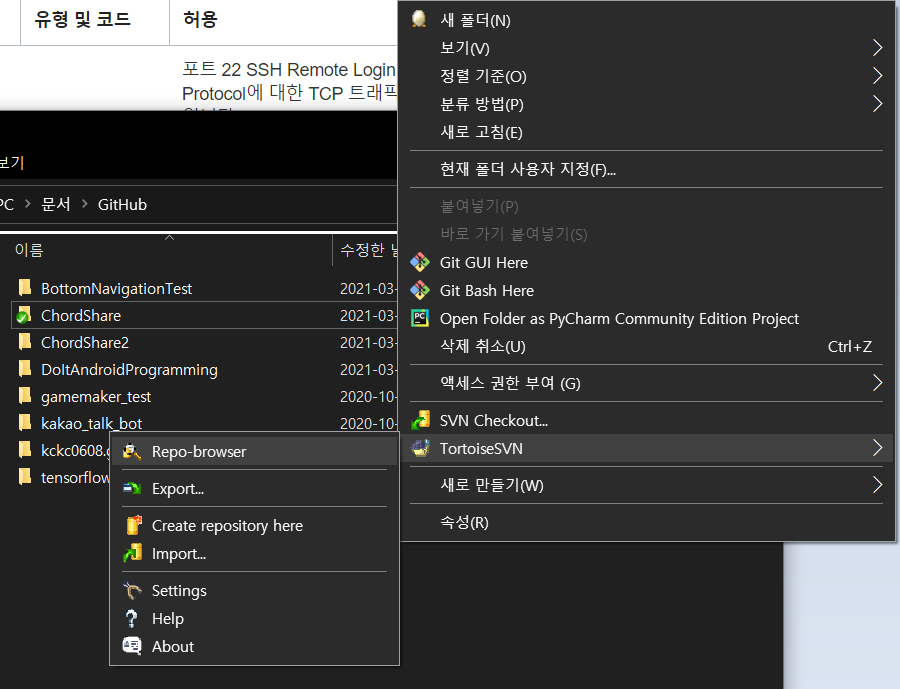
Task: Choose 새로 고침(E) from context menu
Action: coord(646,132)
